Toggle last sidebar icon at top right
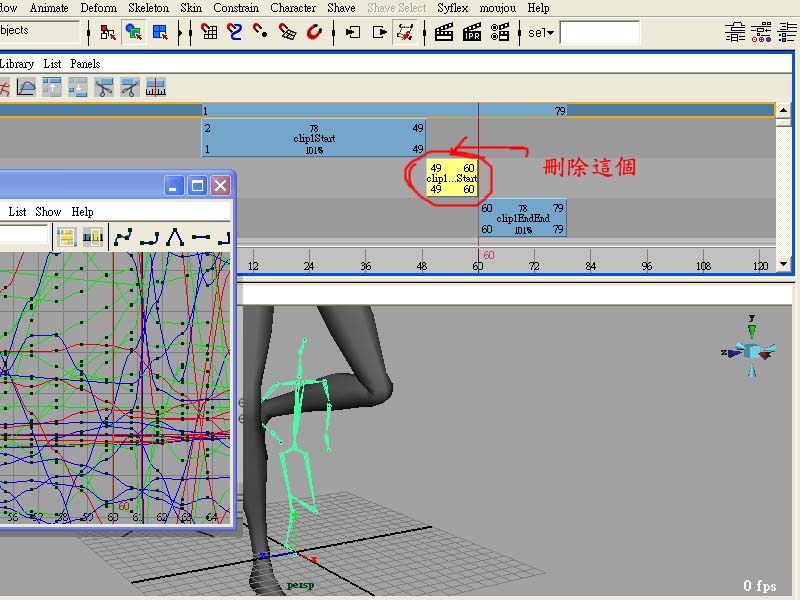The width and height of the screenshot is (800, 600). tap(787, 33)
